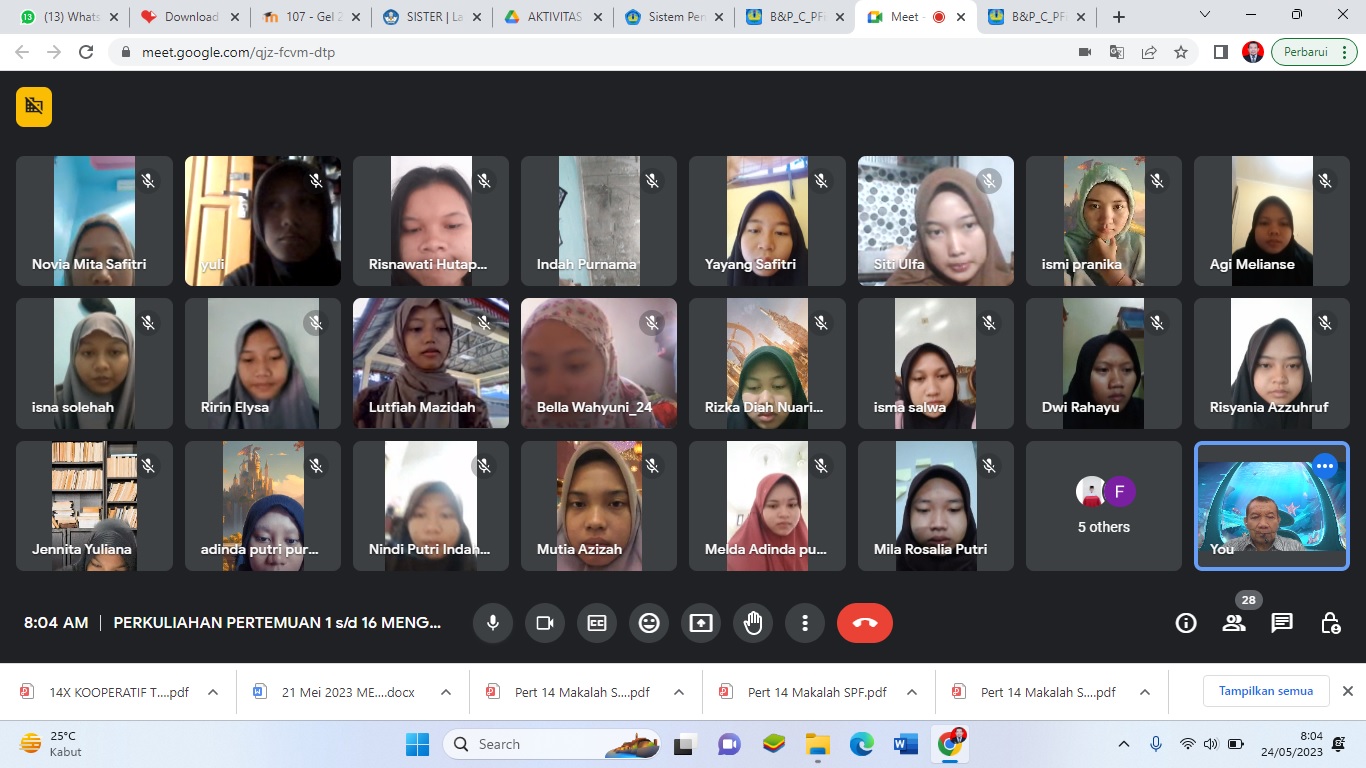This screenshot has height=768, width=1366.
Task: Toggle the microphone in call controls
Action: 493,623
